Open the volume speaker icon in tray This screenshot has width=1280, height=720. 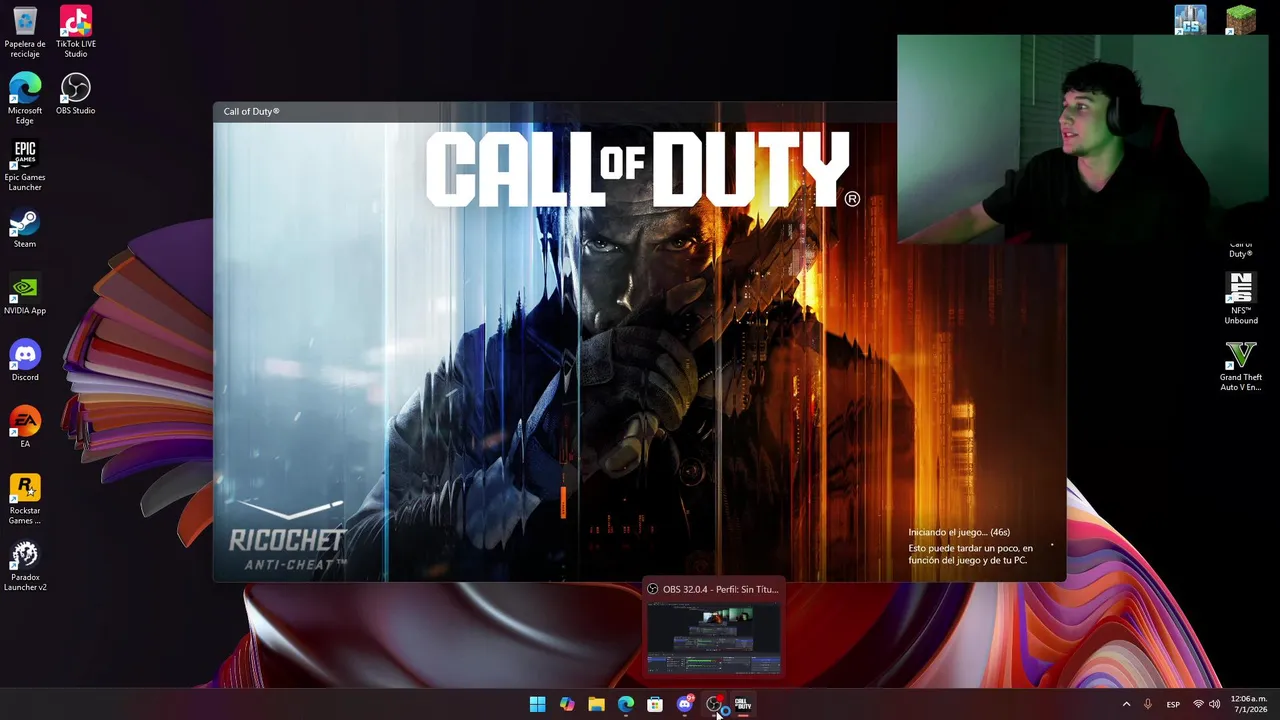[x=1214, y=704]
